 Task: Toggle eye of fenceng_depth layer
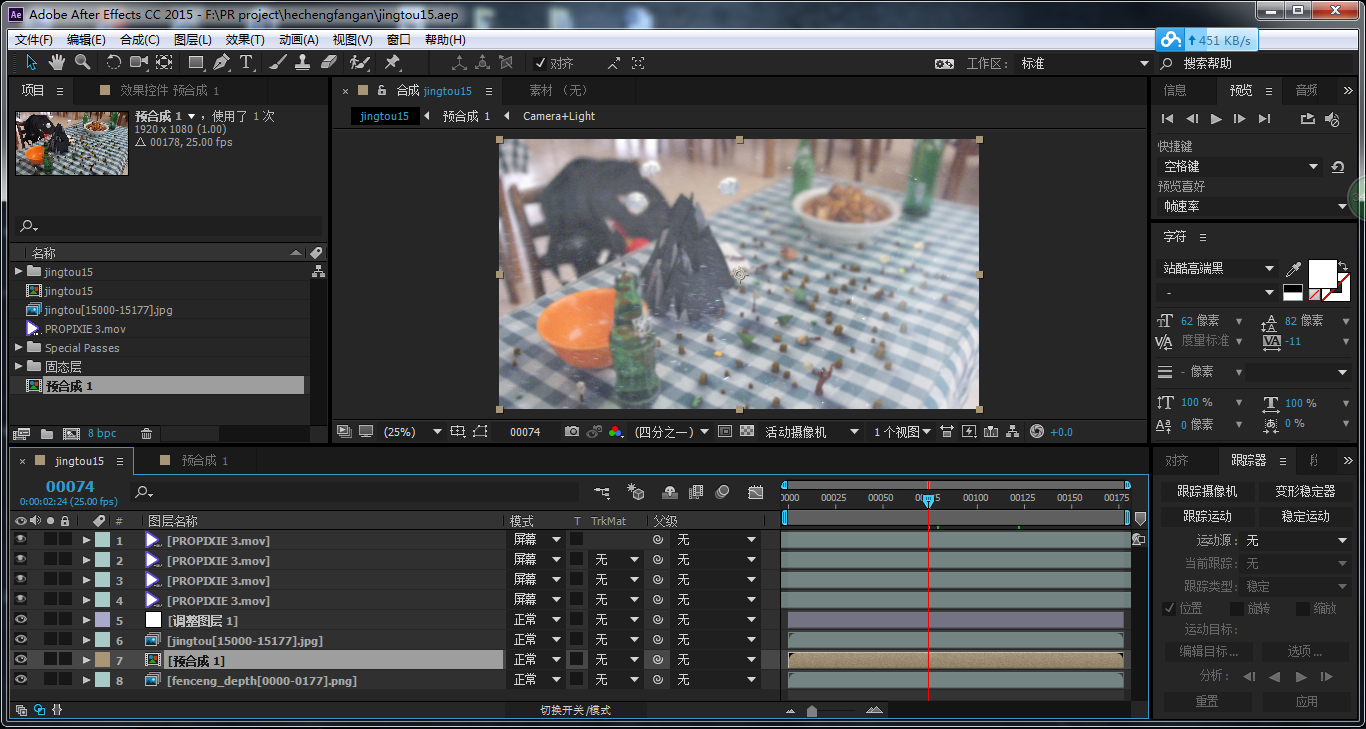coord(20,680)
